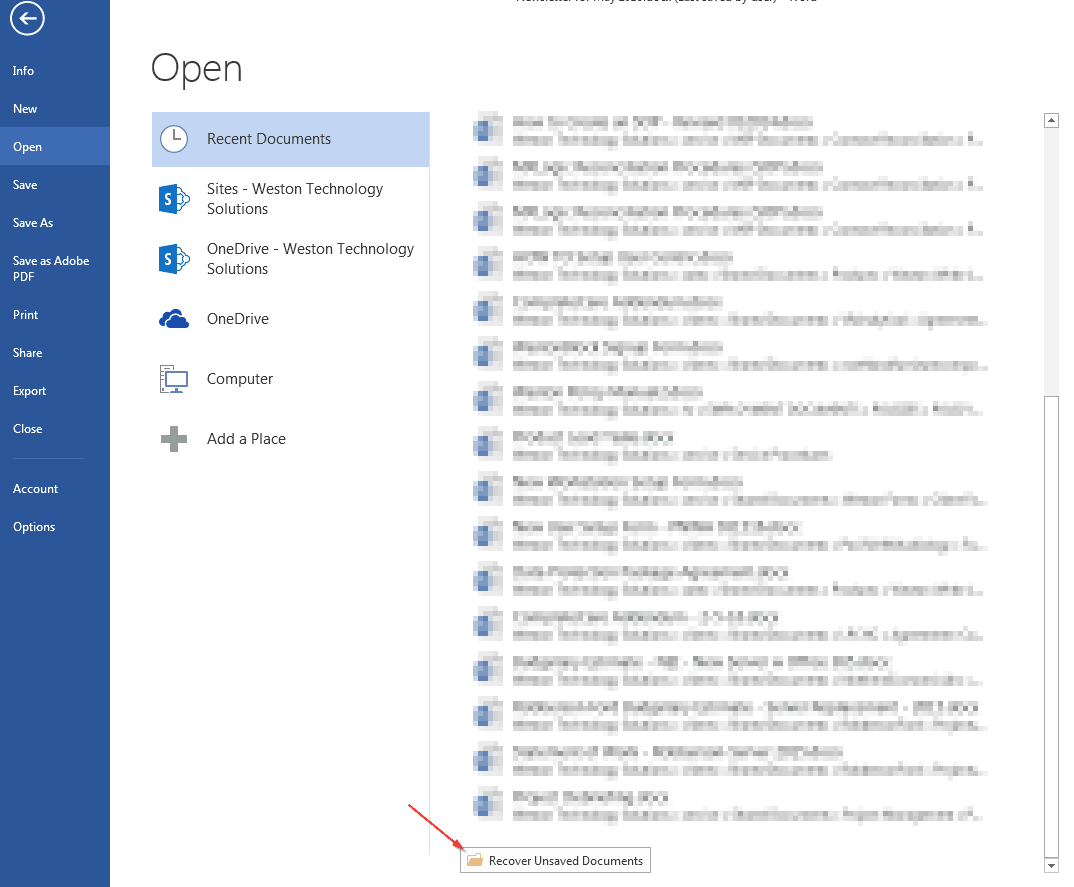
Task: Choose Save As from the sidebar
Action: tap(55, 223)
